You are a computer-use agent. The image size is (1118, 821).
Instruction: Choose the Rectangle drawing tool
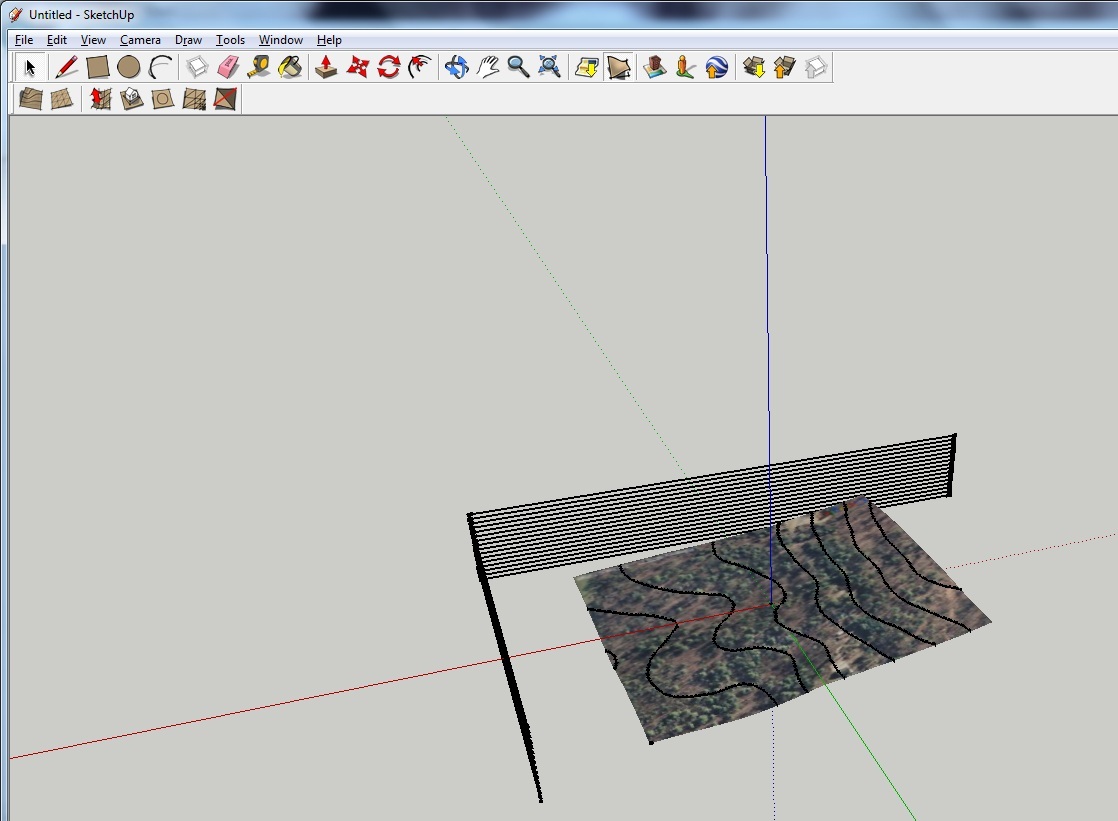point(97,67)
